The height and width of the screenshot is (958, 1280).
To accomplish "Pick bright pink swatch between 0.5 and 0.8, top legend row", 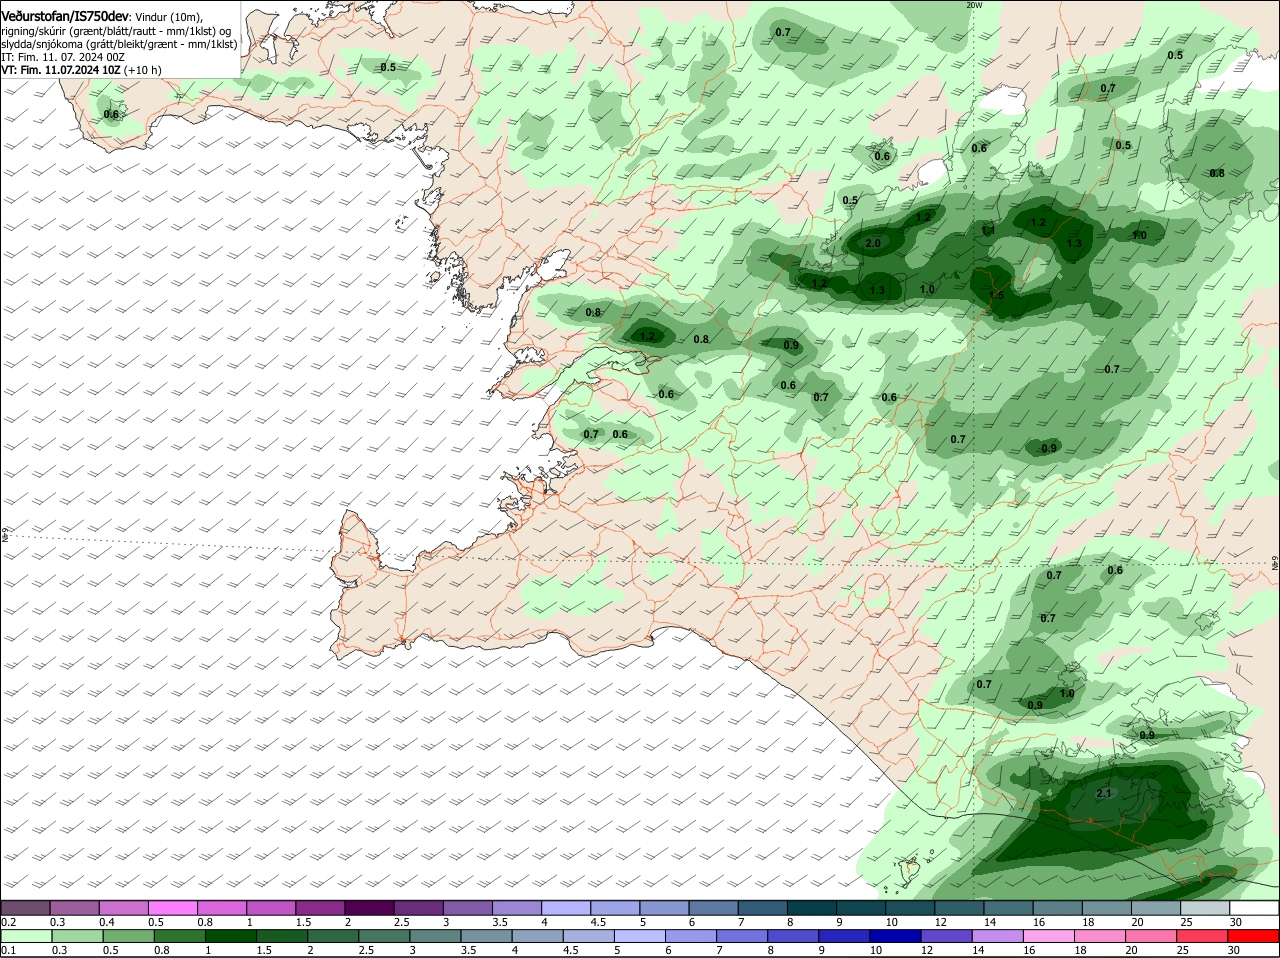I will point(172,907).
